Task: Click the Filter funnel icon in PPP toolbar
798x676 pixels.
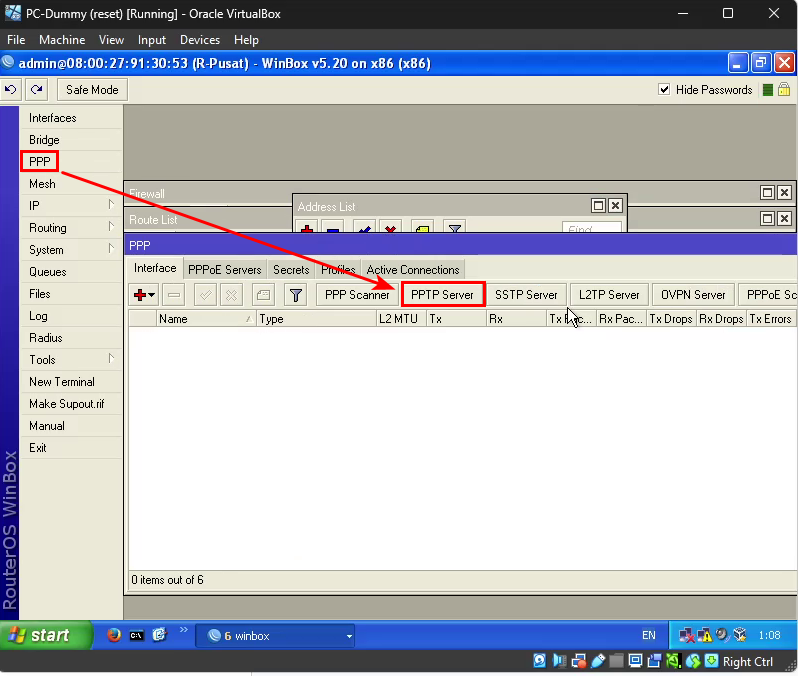Action: (296, 295)
